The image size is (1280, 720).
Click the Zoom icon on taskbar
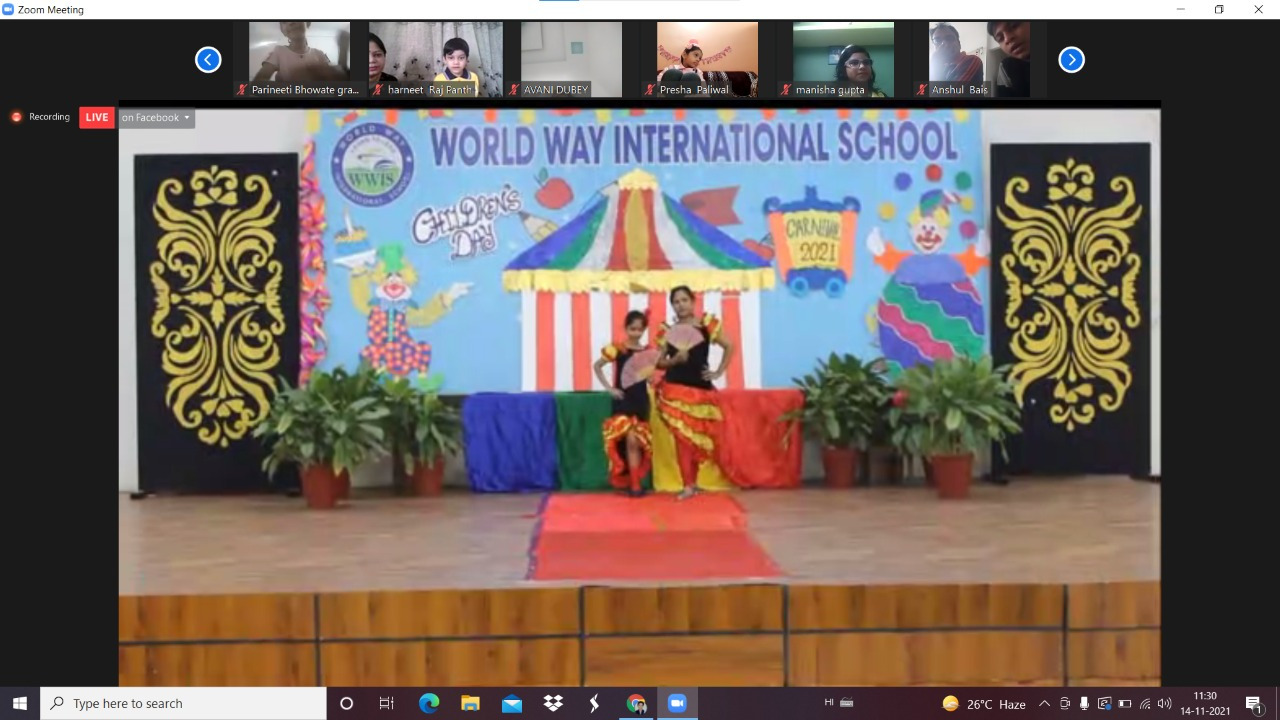[x=677, y=704]
